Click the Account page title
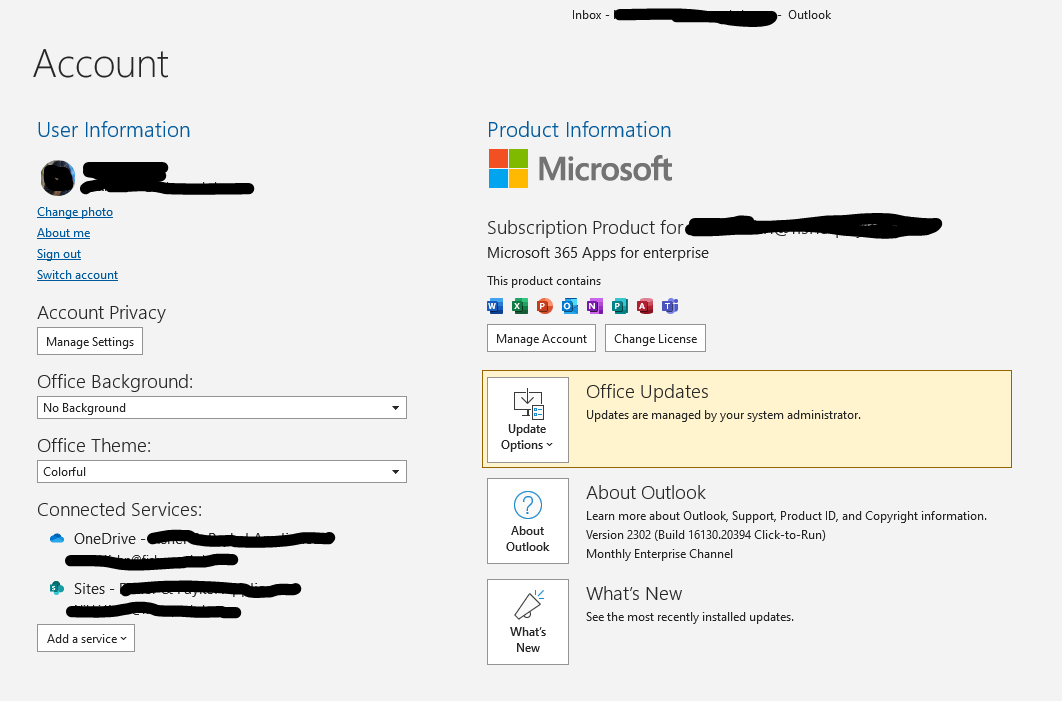Screen dimensions: 1062x701 tap(100, 64)
